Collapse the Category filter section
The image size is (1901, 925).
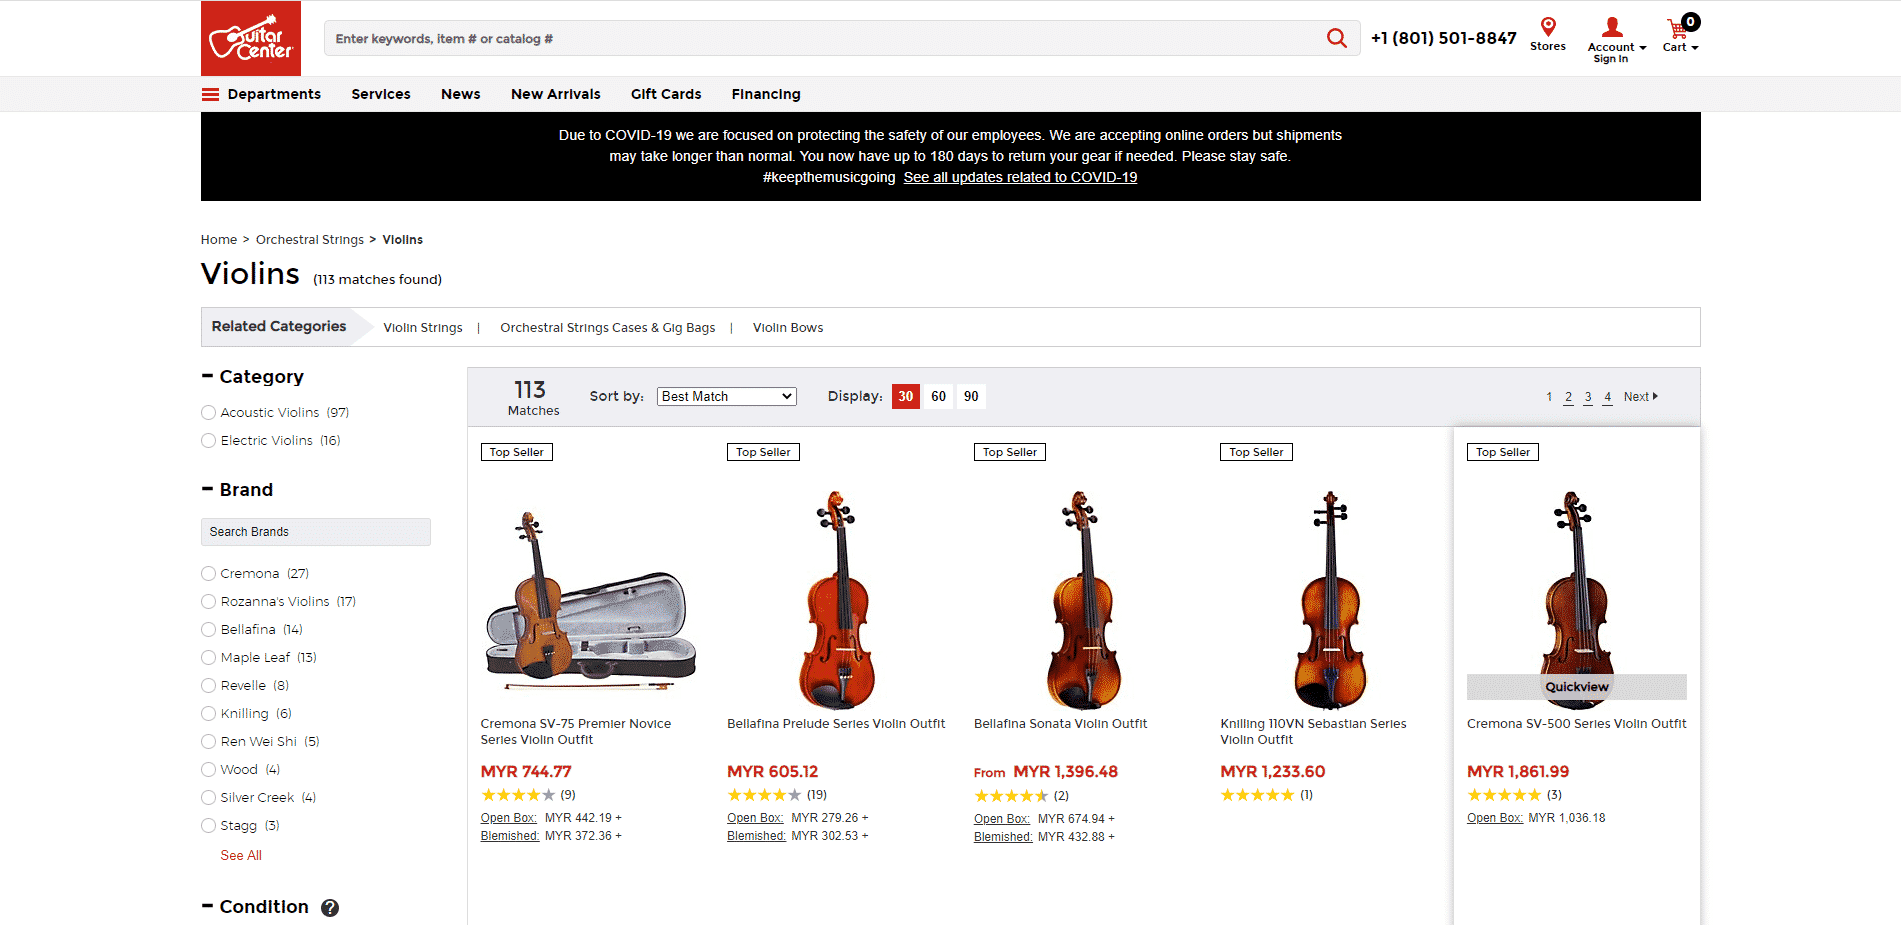pyautogui.click(x=207, y=376)
